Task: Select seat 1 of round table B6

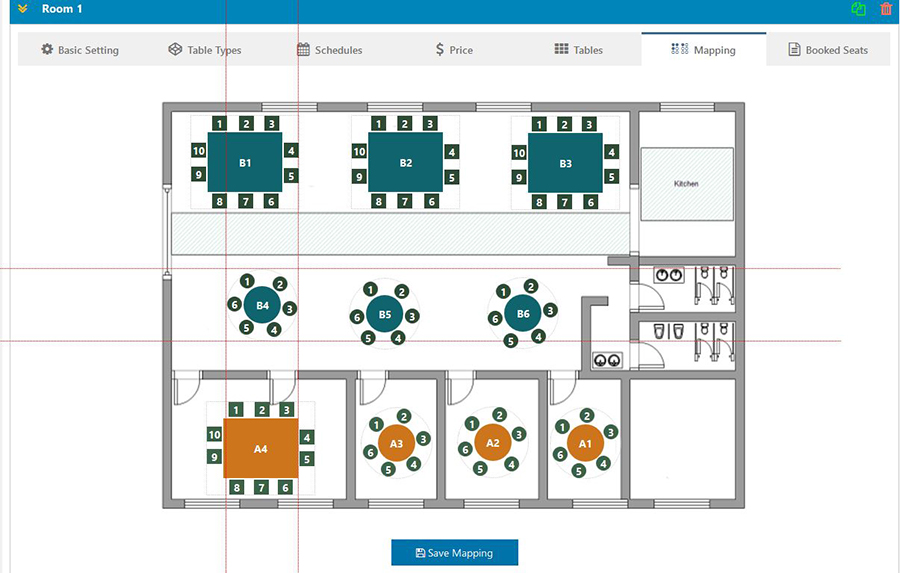Action: point(503,291)
